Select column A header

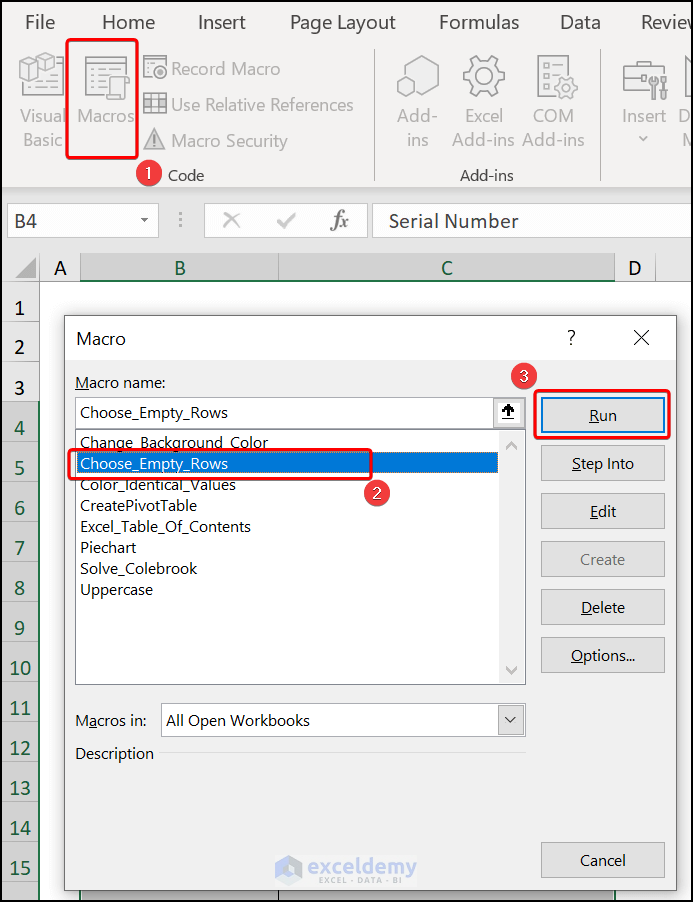click(x=60, y=268)
